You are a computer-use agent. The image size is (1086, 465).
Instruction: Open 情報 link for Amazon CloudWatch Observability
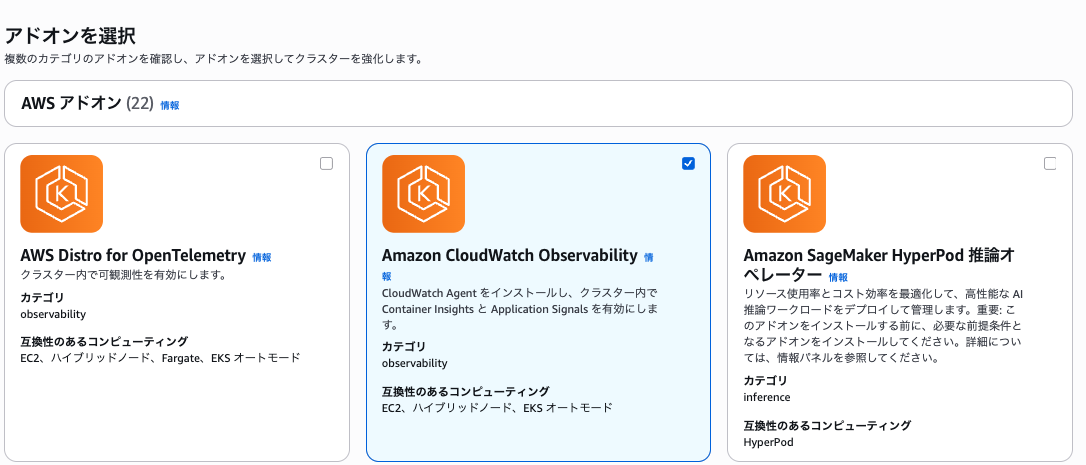(x=648, y=257)
